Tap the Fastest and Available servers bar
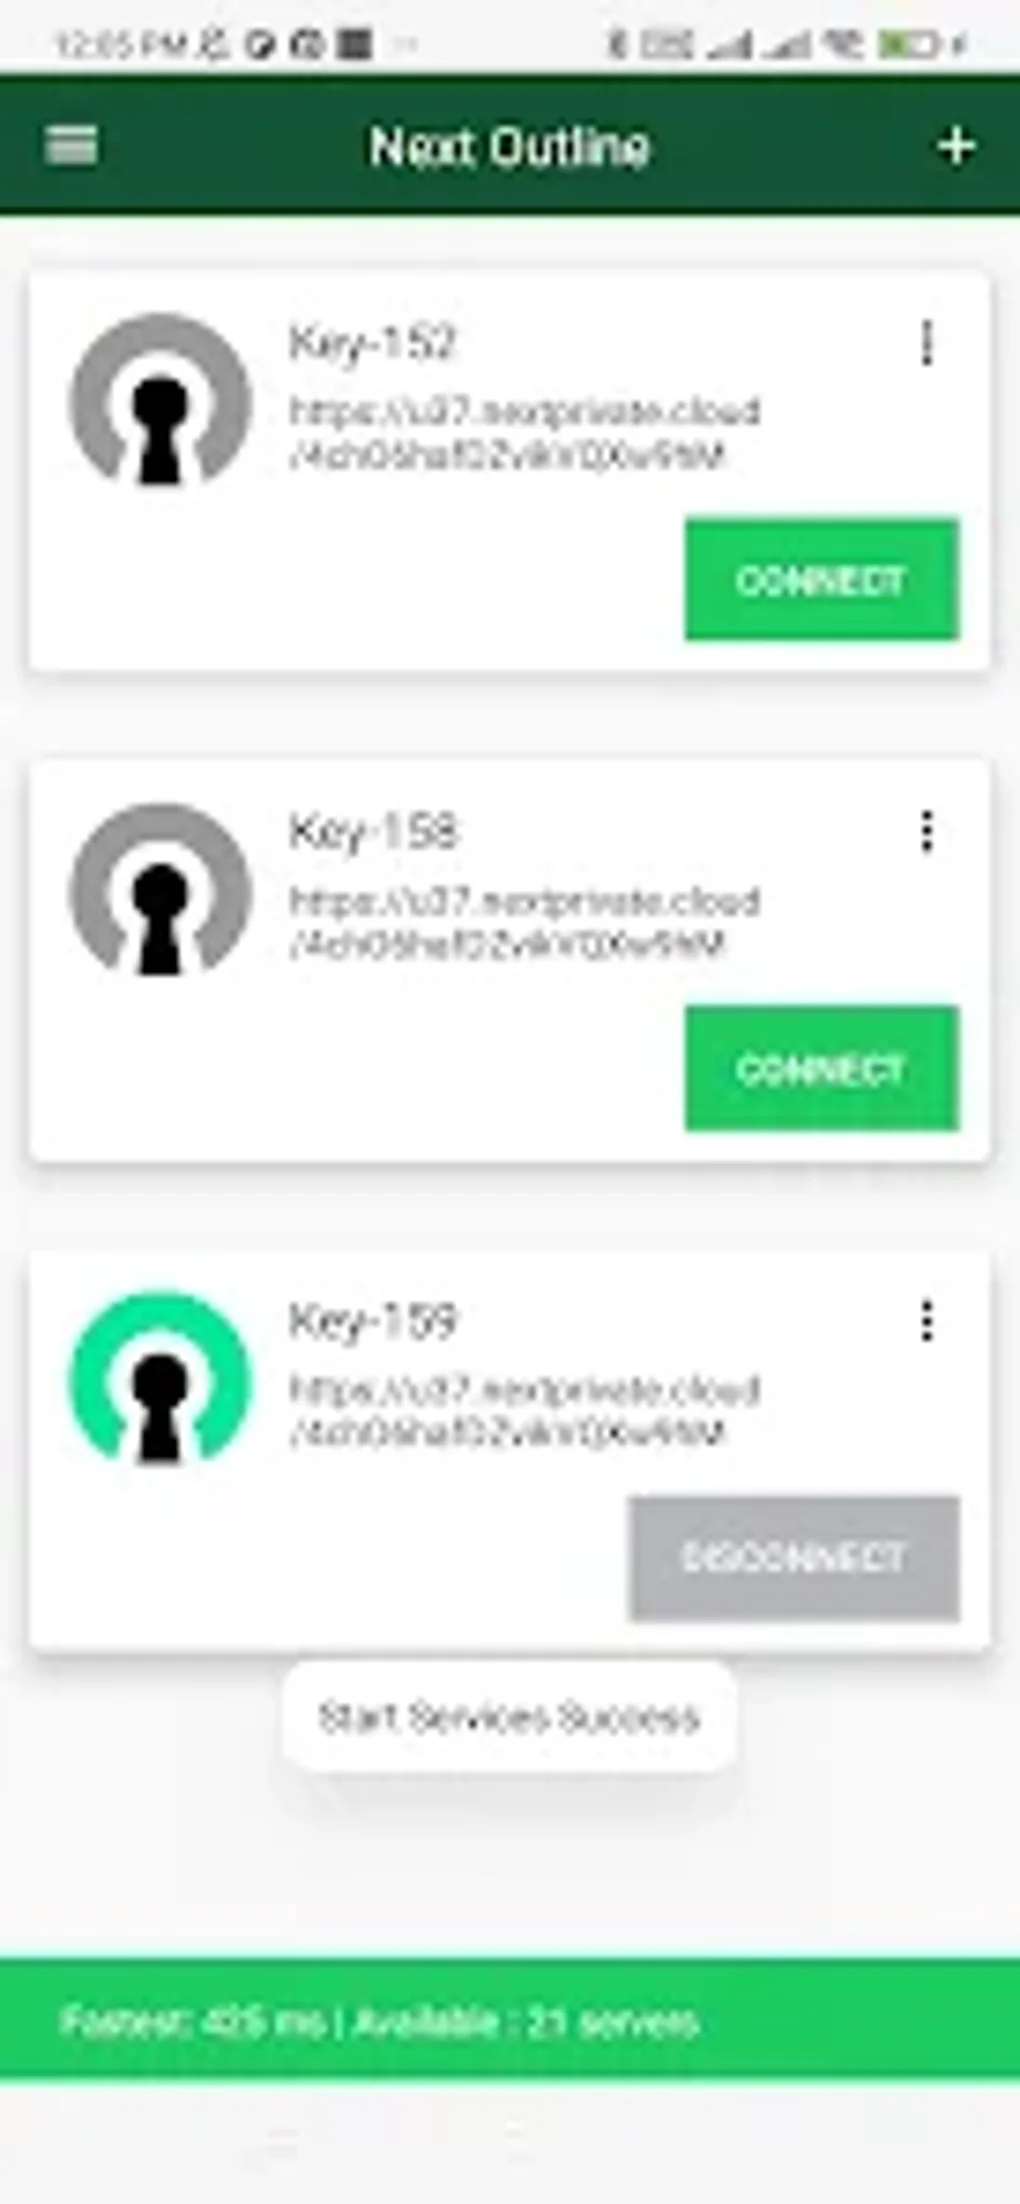Screen dimensions: 1020x2204 pyautogui.click(x=510, y=2021)
